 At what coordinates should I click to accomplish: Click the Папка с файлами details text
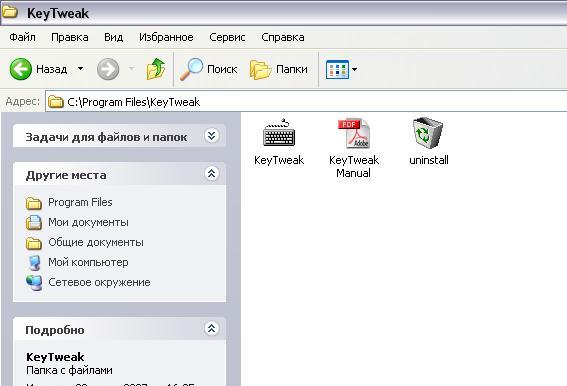pyautogui.click(x=69, y=370)
